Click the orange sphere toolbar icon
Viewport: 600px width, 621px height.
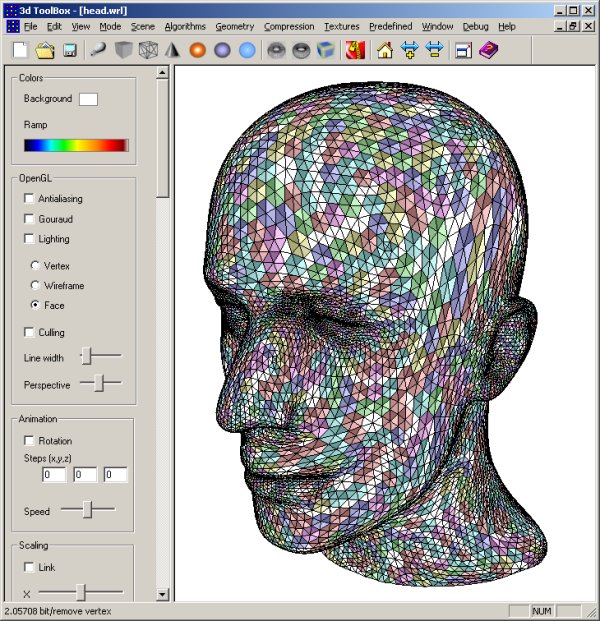(x=197, y=50)
